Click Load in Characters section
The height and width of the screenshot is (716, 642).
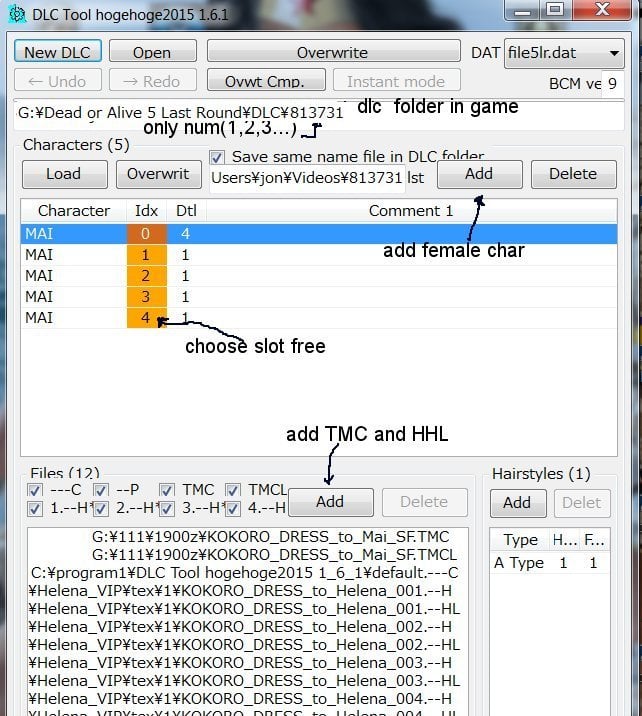64,174
